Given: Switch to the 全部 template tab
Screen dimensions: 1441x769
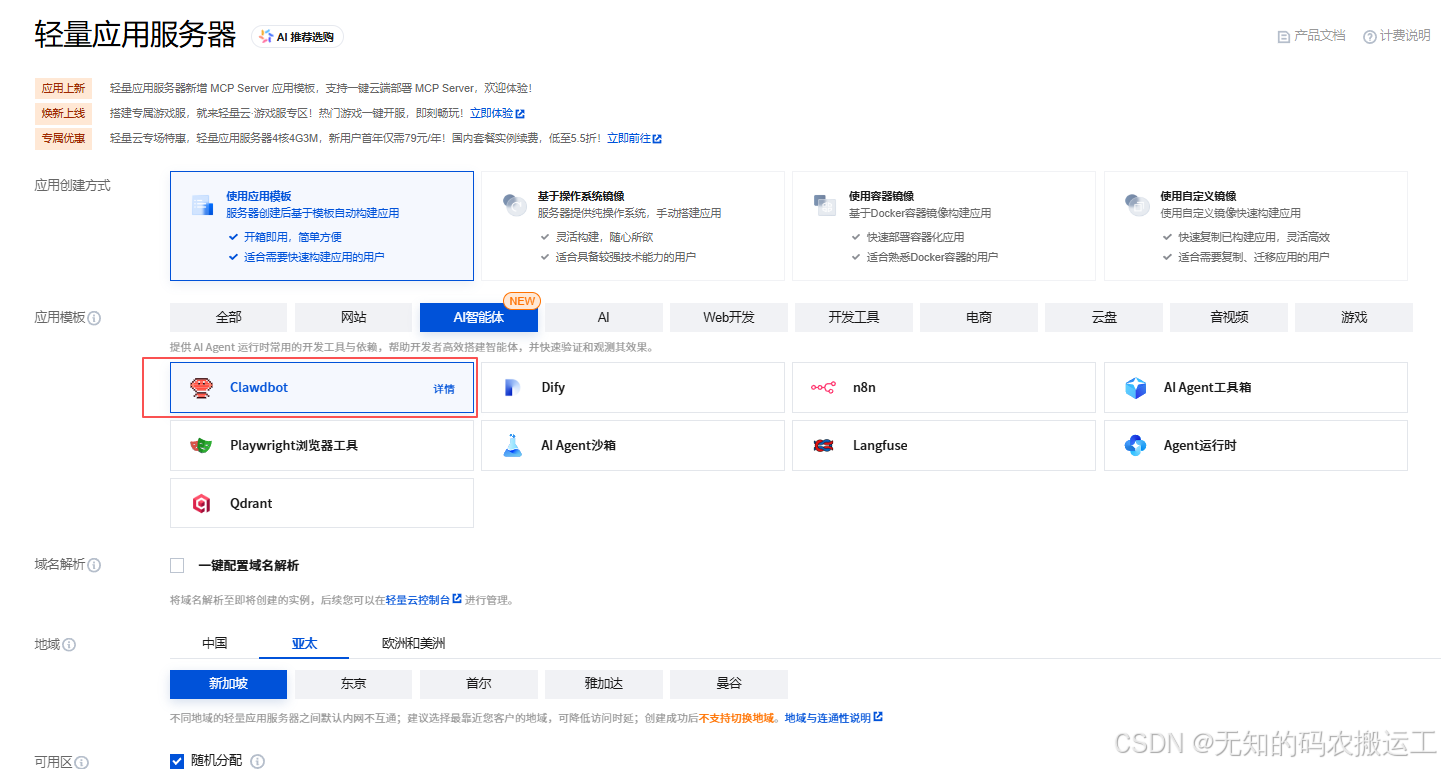Looking at the screenshot, I should [x=228, y=317].
